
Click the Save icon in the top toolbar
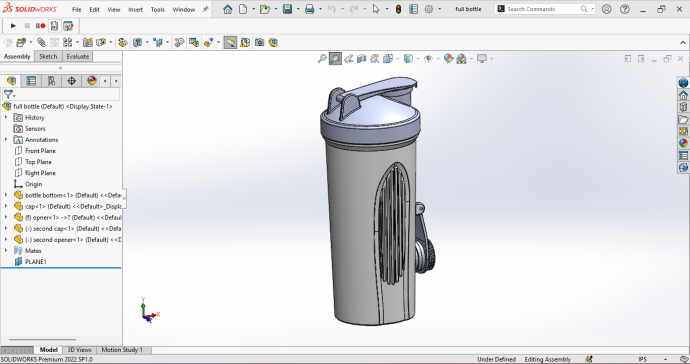(287, 9)
